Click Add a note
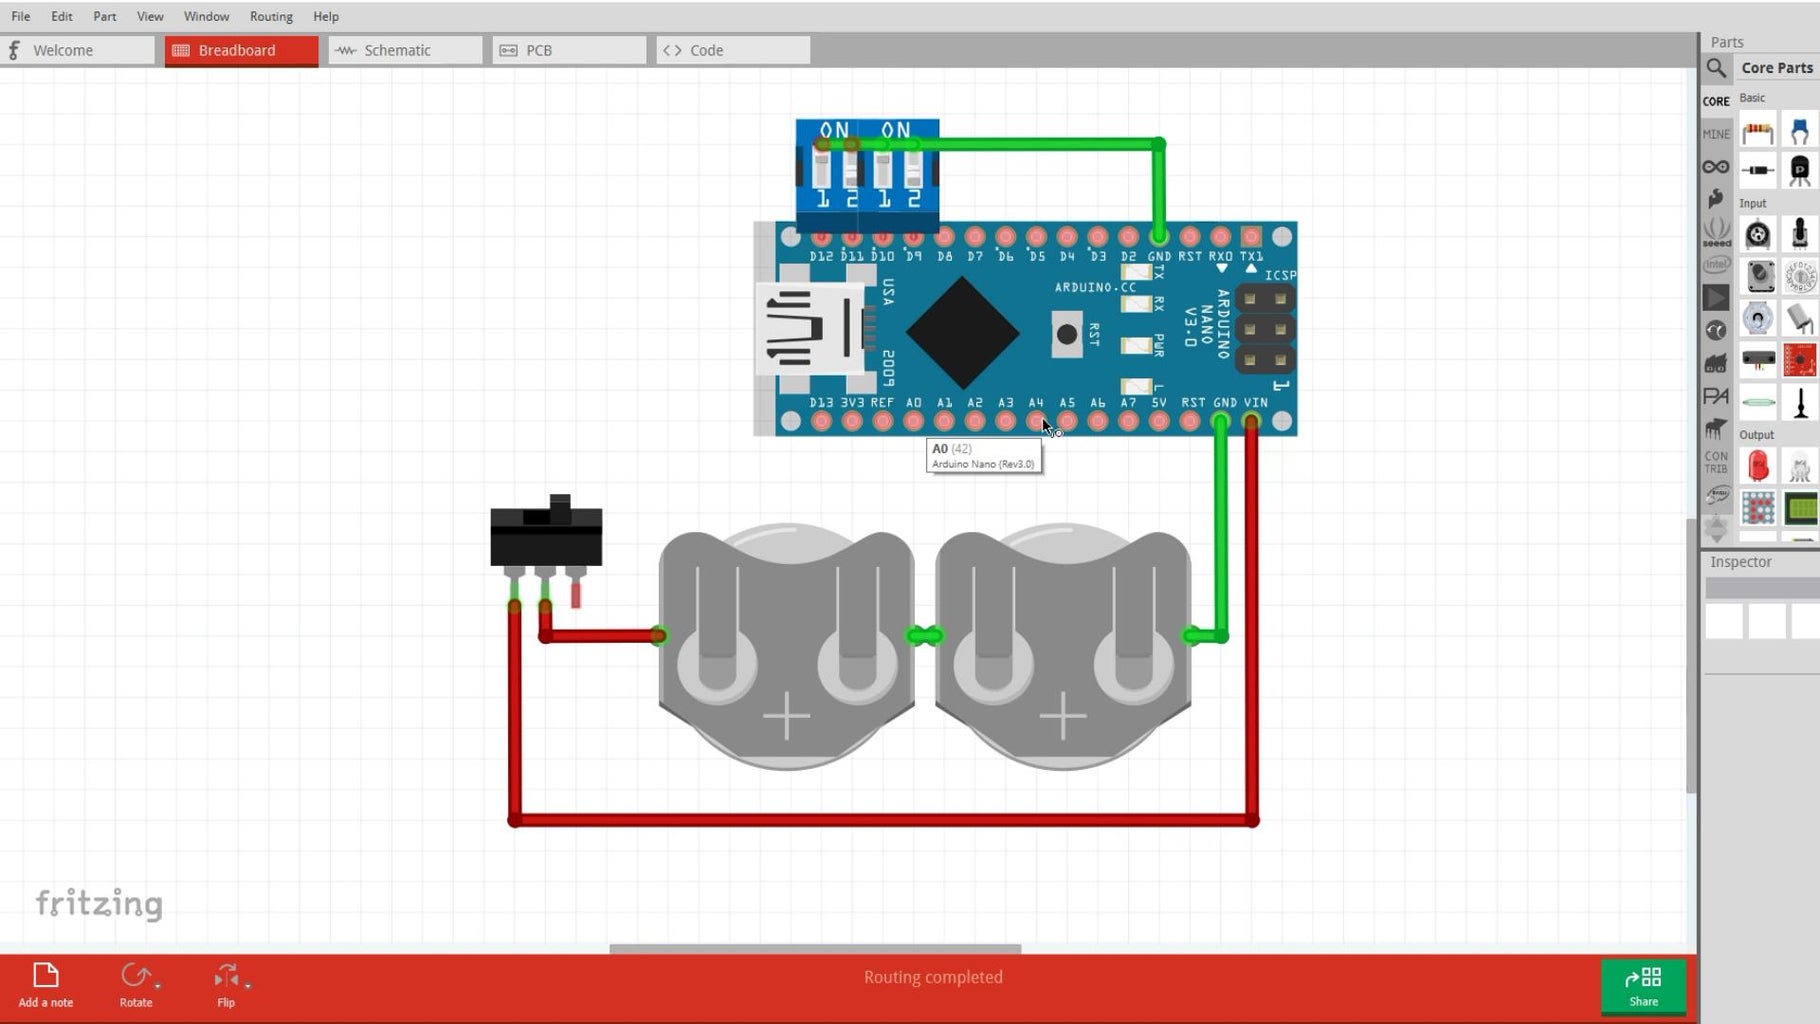This screenshot has height=1024, width=1820. [x=45, y=985]
